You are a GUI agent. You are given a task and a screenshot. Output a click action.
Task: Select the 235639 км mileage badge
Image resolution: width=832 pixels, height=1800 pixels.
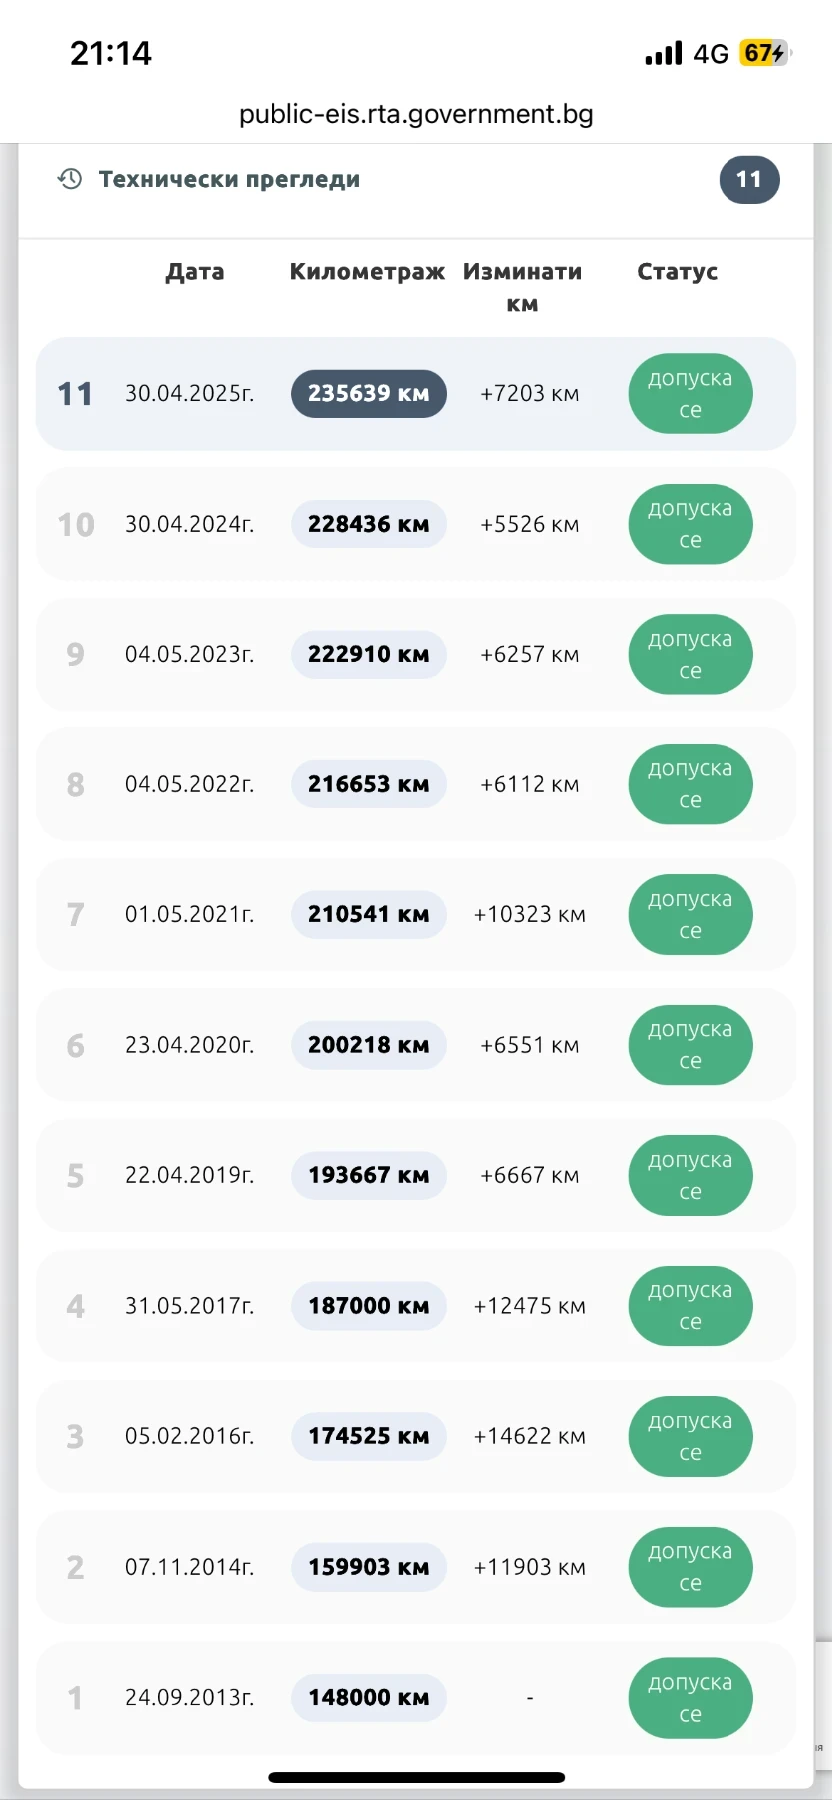click(x=368, y=394)
